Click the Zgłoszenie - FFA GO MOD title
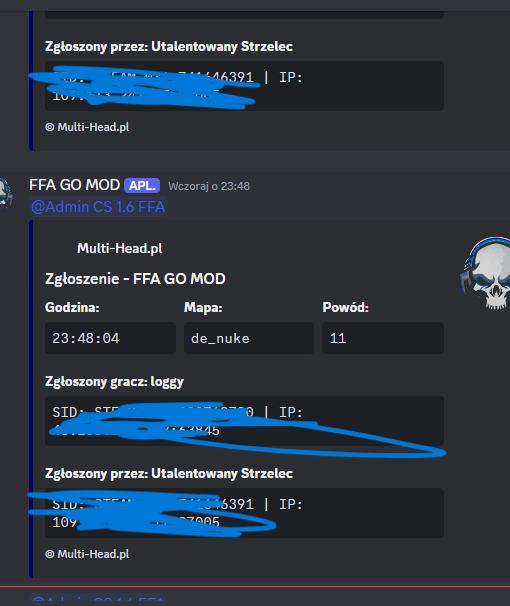Image resolution: width=510 pixels, height=606 pixels. pyautogui.click(x=135, y=279)
